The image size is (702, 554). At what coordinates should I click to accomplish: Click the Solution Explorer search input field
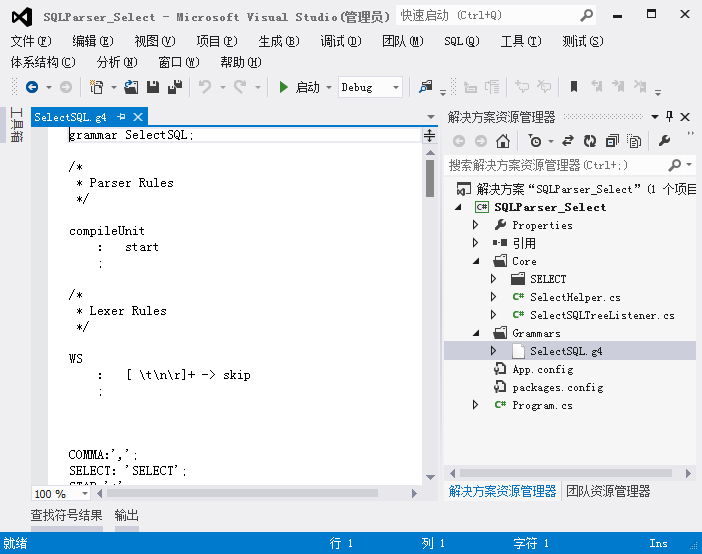(555, 165)
